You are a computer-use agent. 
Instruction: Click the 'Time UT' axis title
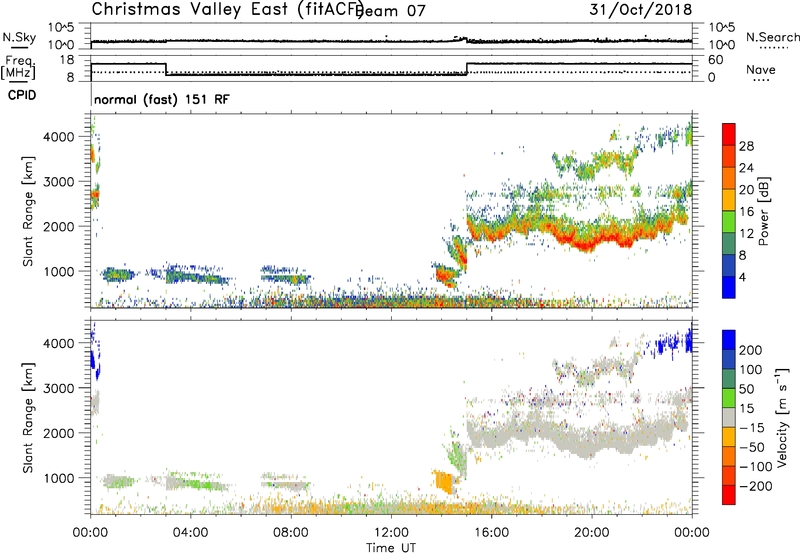[x=391, y=548]
